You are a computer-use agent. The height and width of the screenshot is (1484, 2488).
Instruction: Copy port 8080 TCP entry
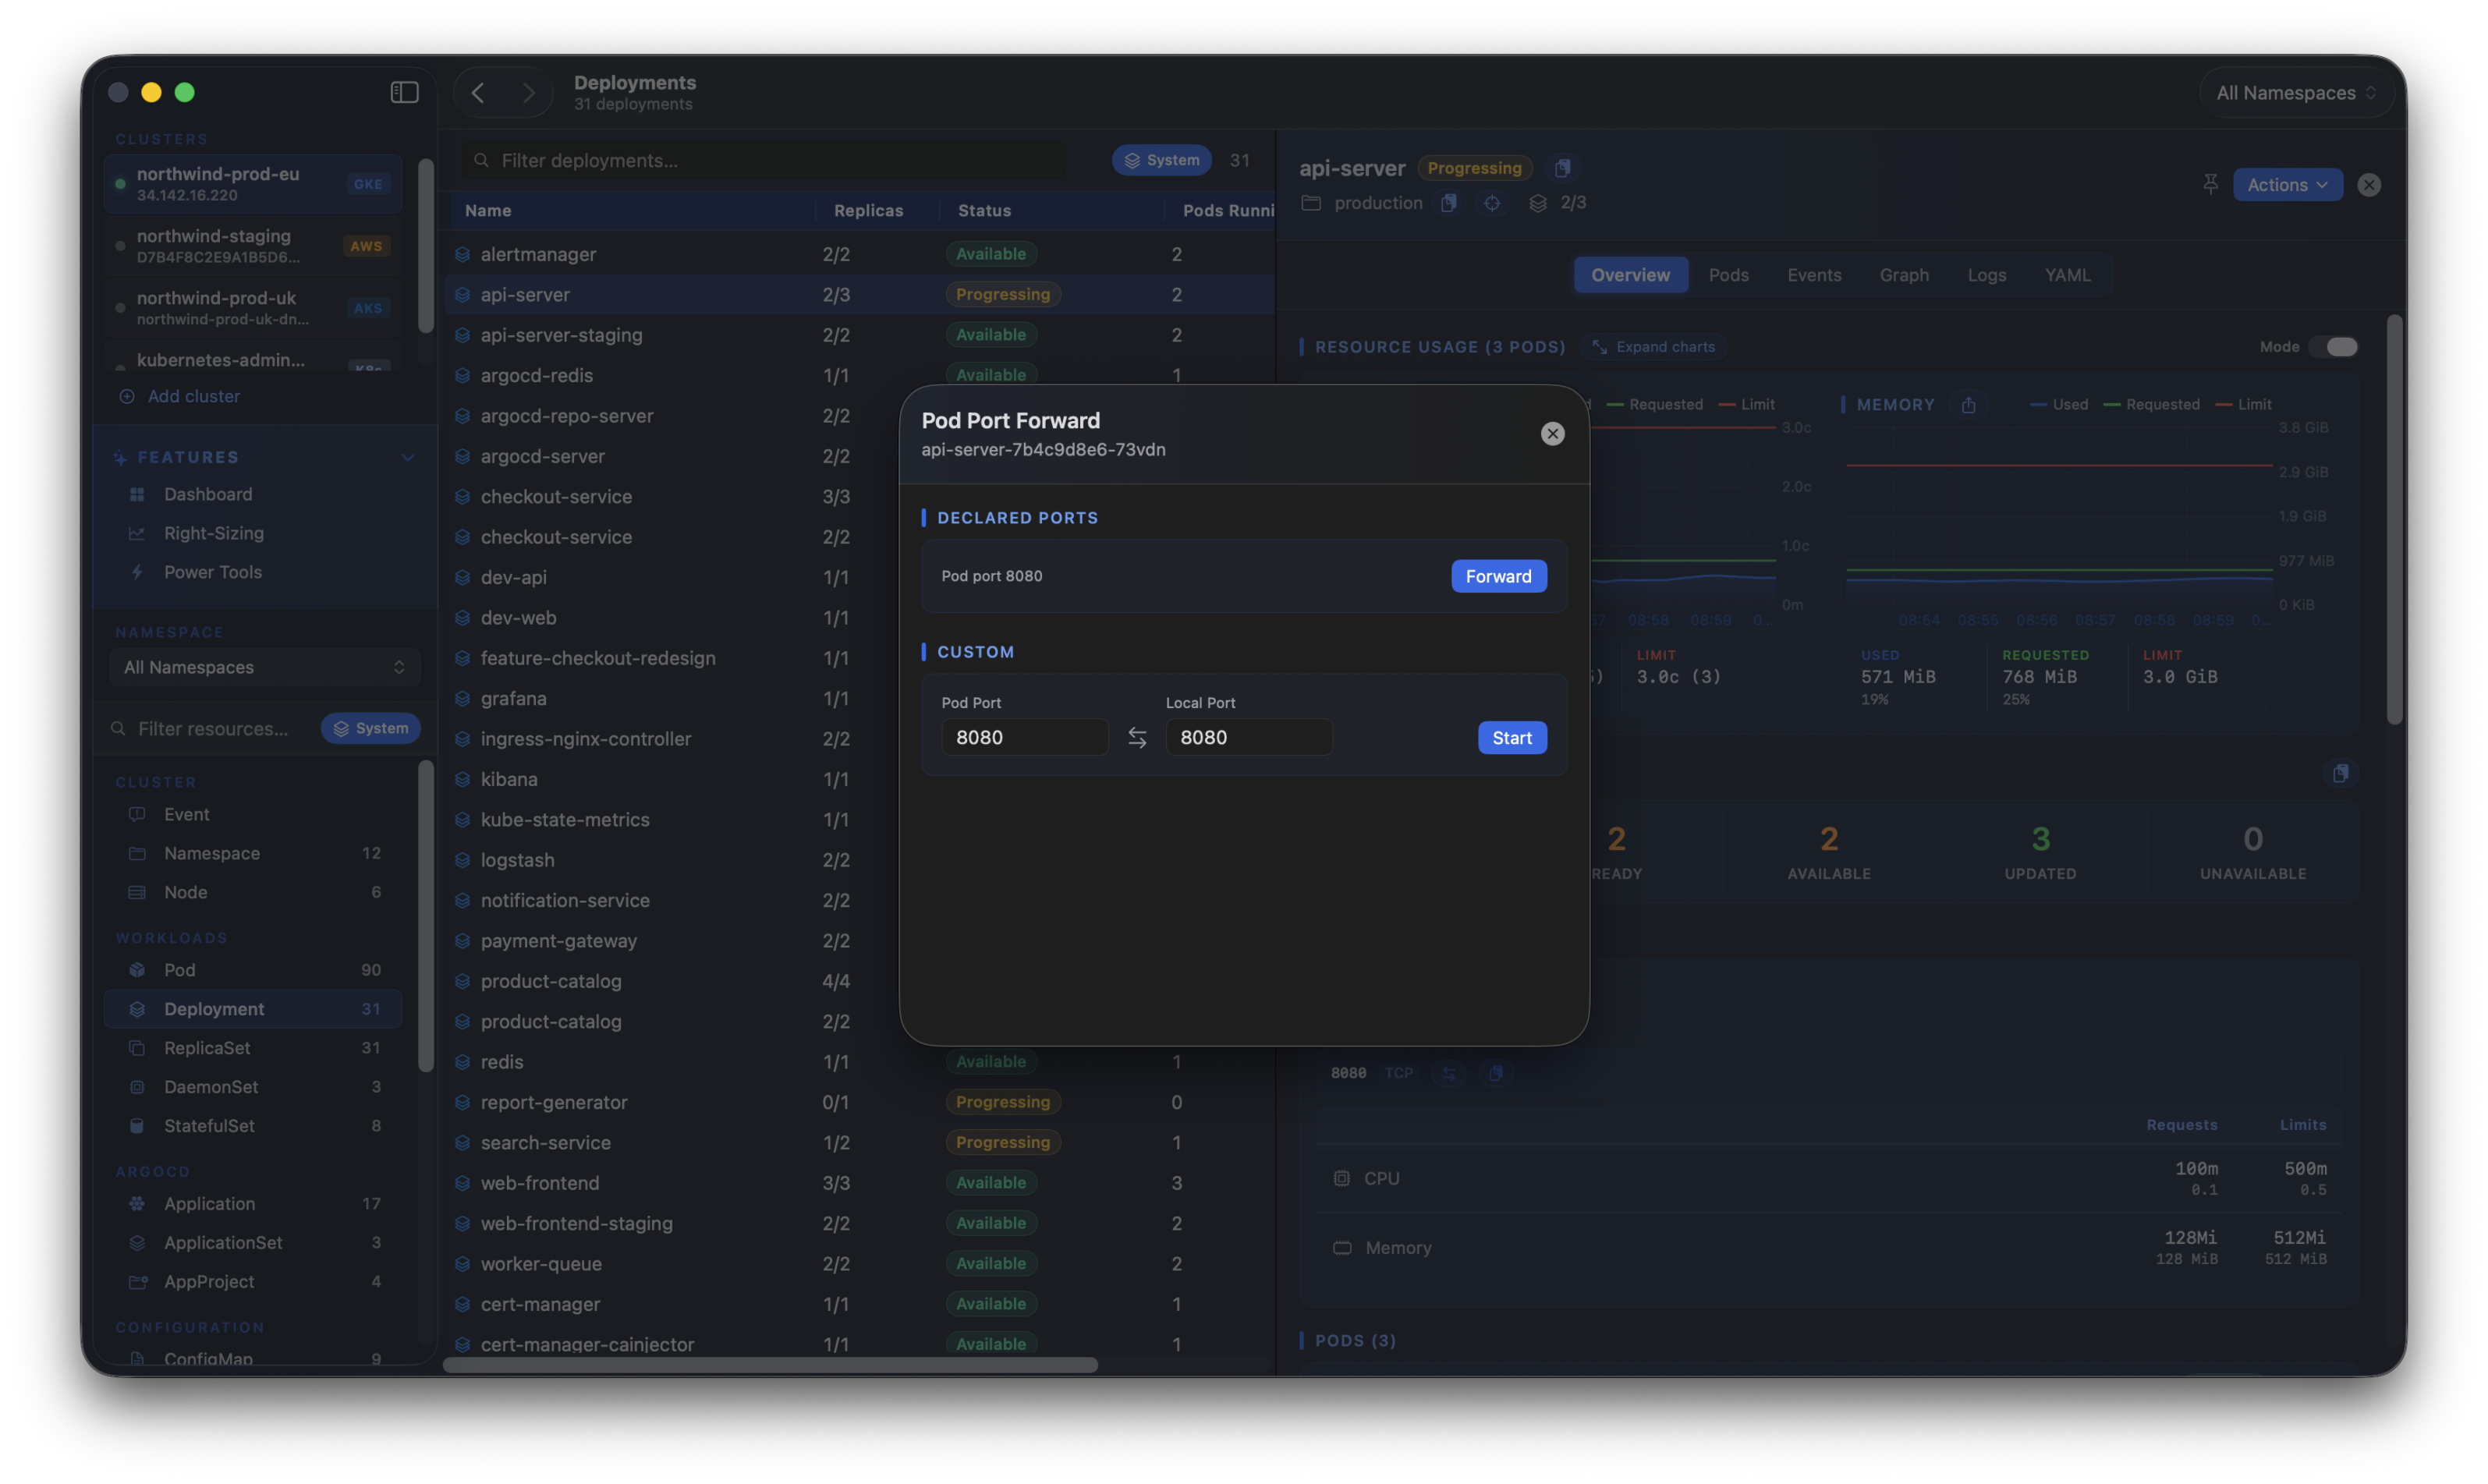click(1495, 1074)
